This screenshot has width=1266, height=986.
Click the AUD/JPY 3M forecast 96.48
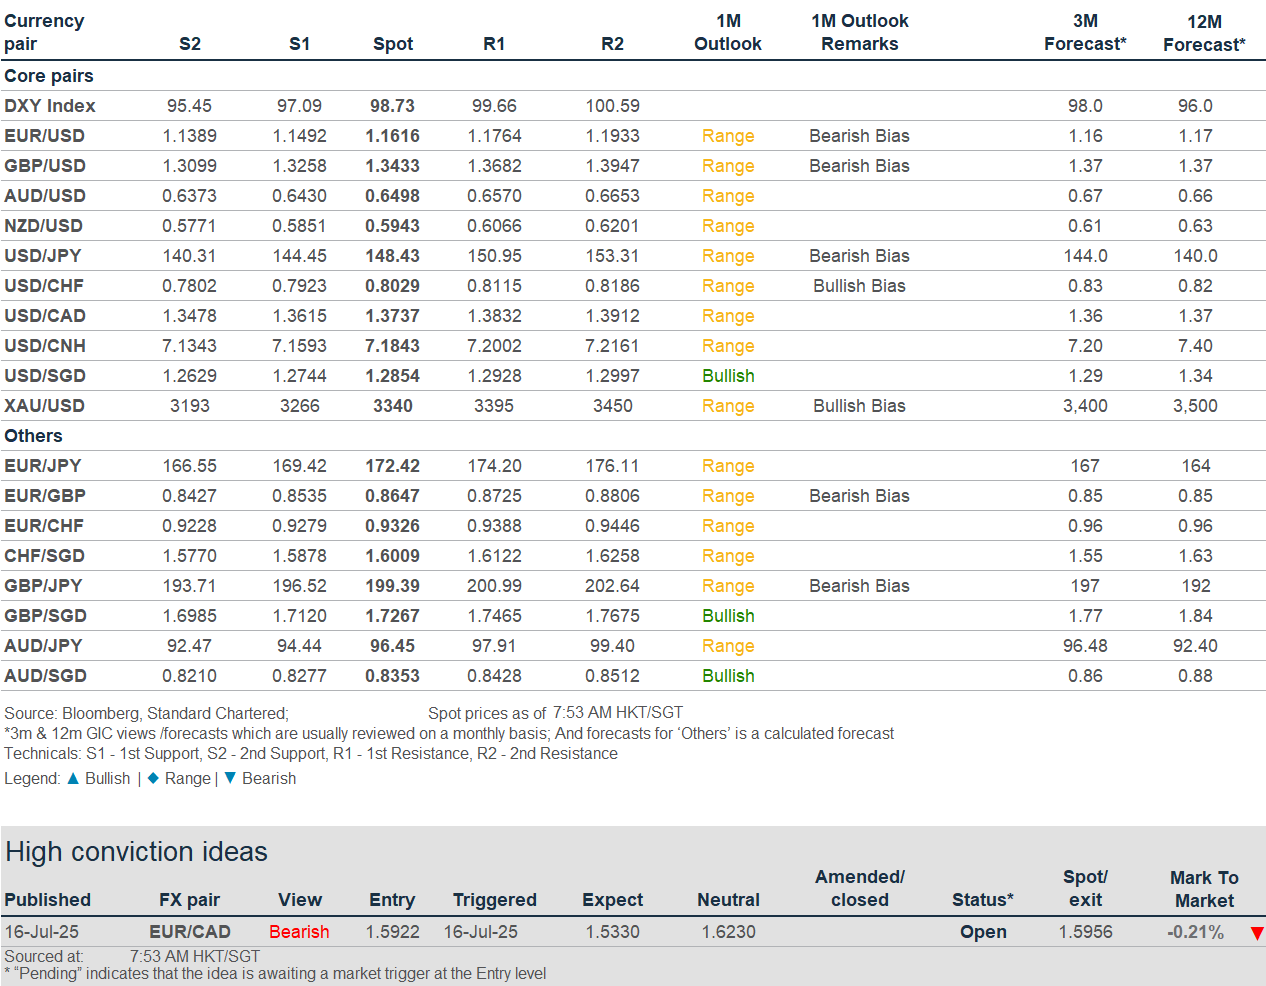coord(1085,646)
